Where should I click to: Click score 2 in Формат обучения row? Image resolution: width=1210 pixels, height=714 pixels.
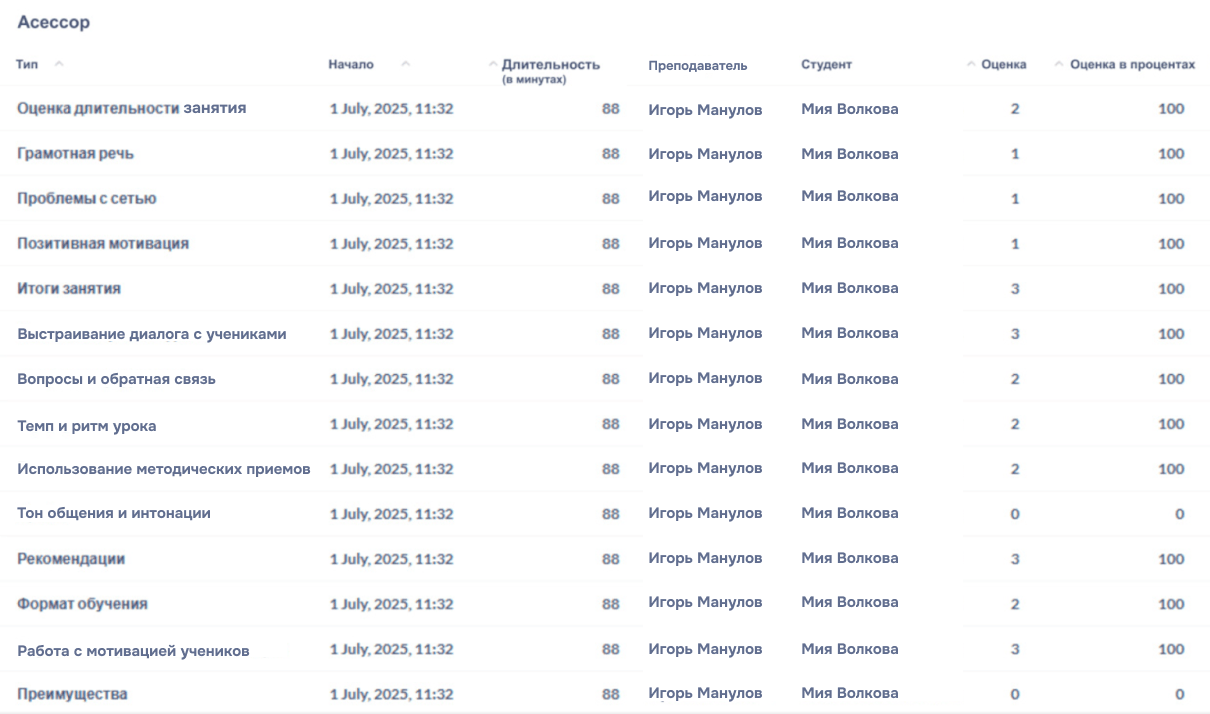point(1015,604)
